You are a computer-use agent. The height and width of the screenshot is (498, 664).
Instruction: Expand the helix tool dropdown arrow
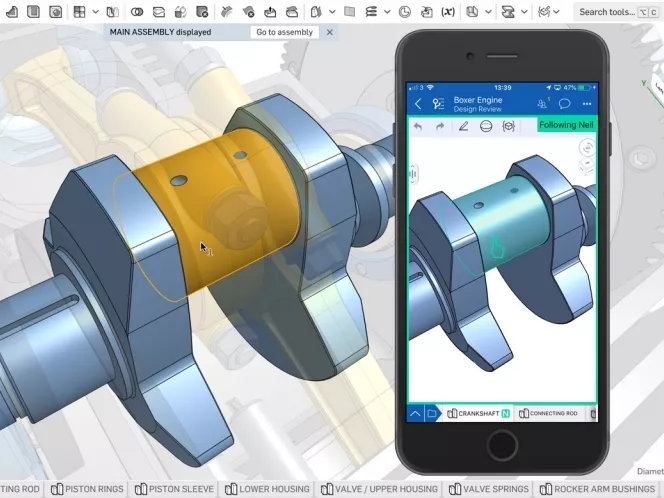tap(387, 12)
